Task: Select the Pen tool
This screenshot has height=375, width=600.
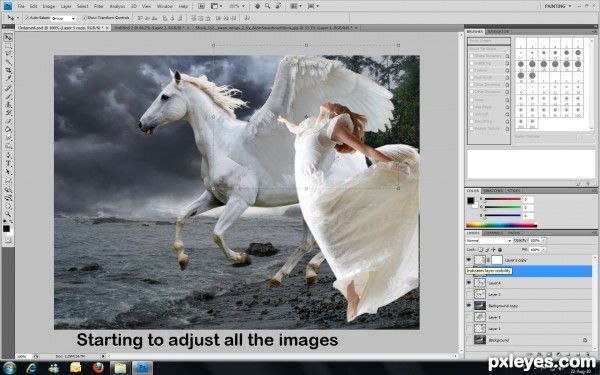Action: [8, 155]
